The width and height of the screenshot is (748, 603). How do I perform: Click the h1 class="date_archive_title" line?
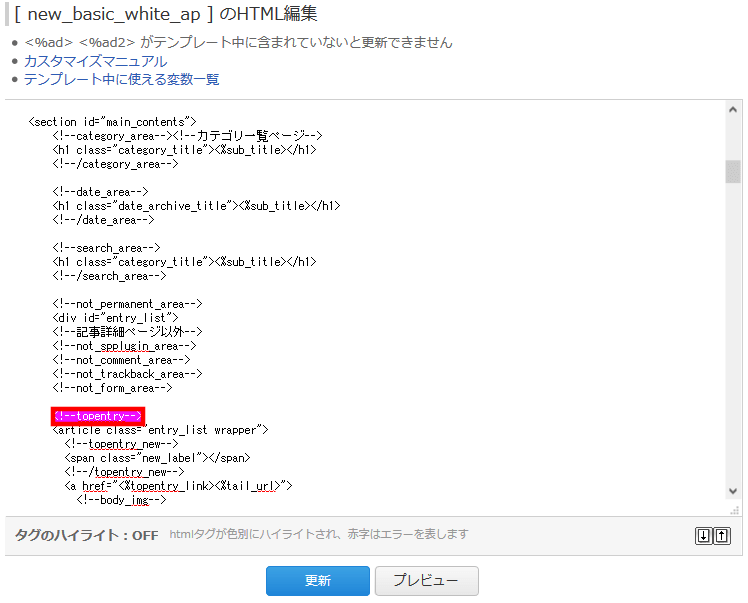coord(196,206)
